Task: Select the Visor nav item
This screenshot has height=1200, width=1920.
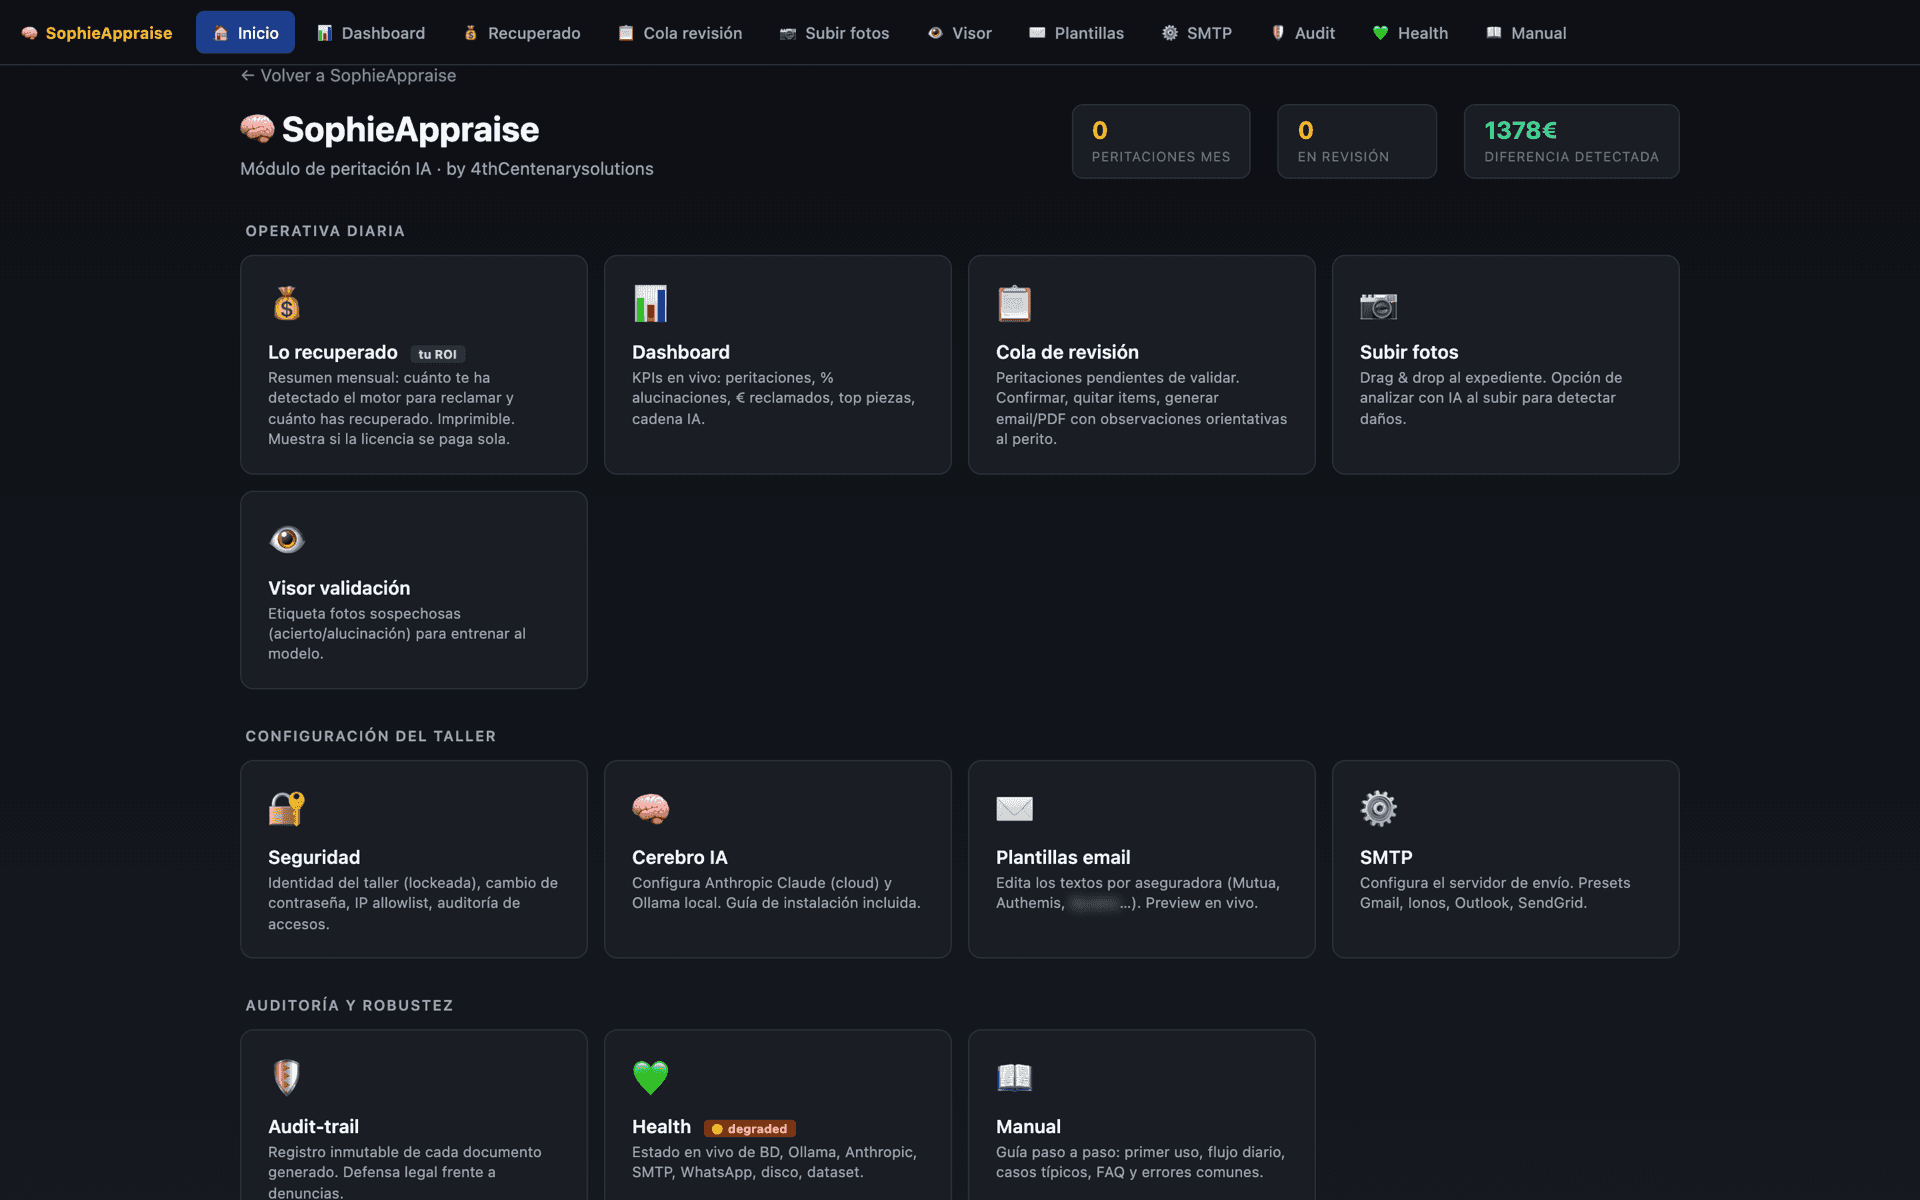Action: [959, 33]
